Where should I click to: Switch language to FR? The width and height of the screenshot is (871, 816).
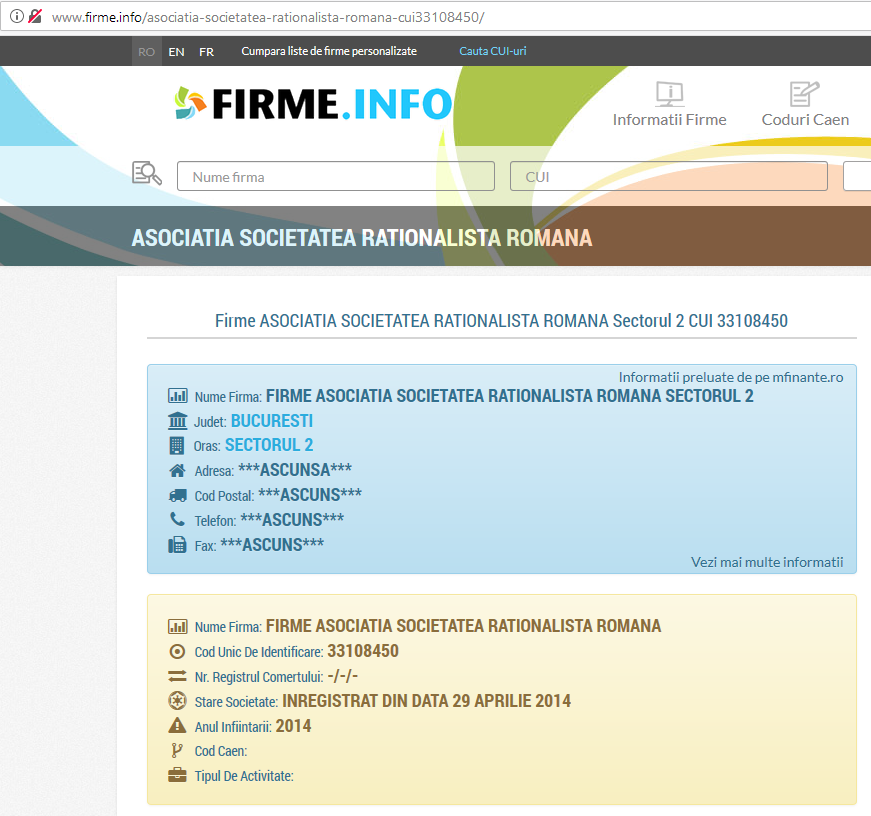pos(207,52)
